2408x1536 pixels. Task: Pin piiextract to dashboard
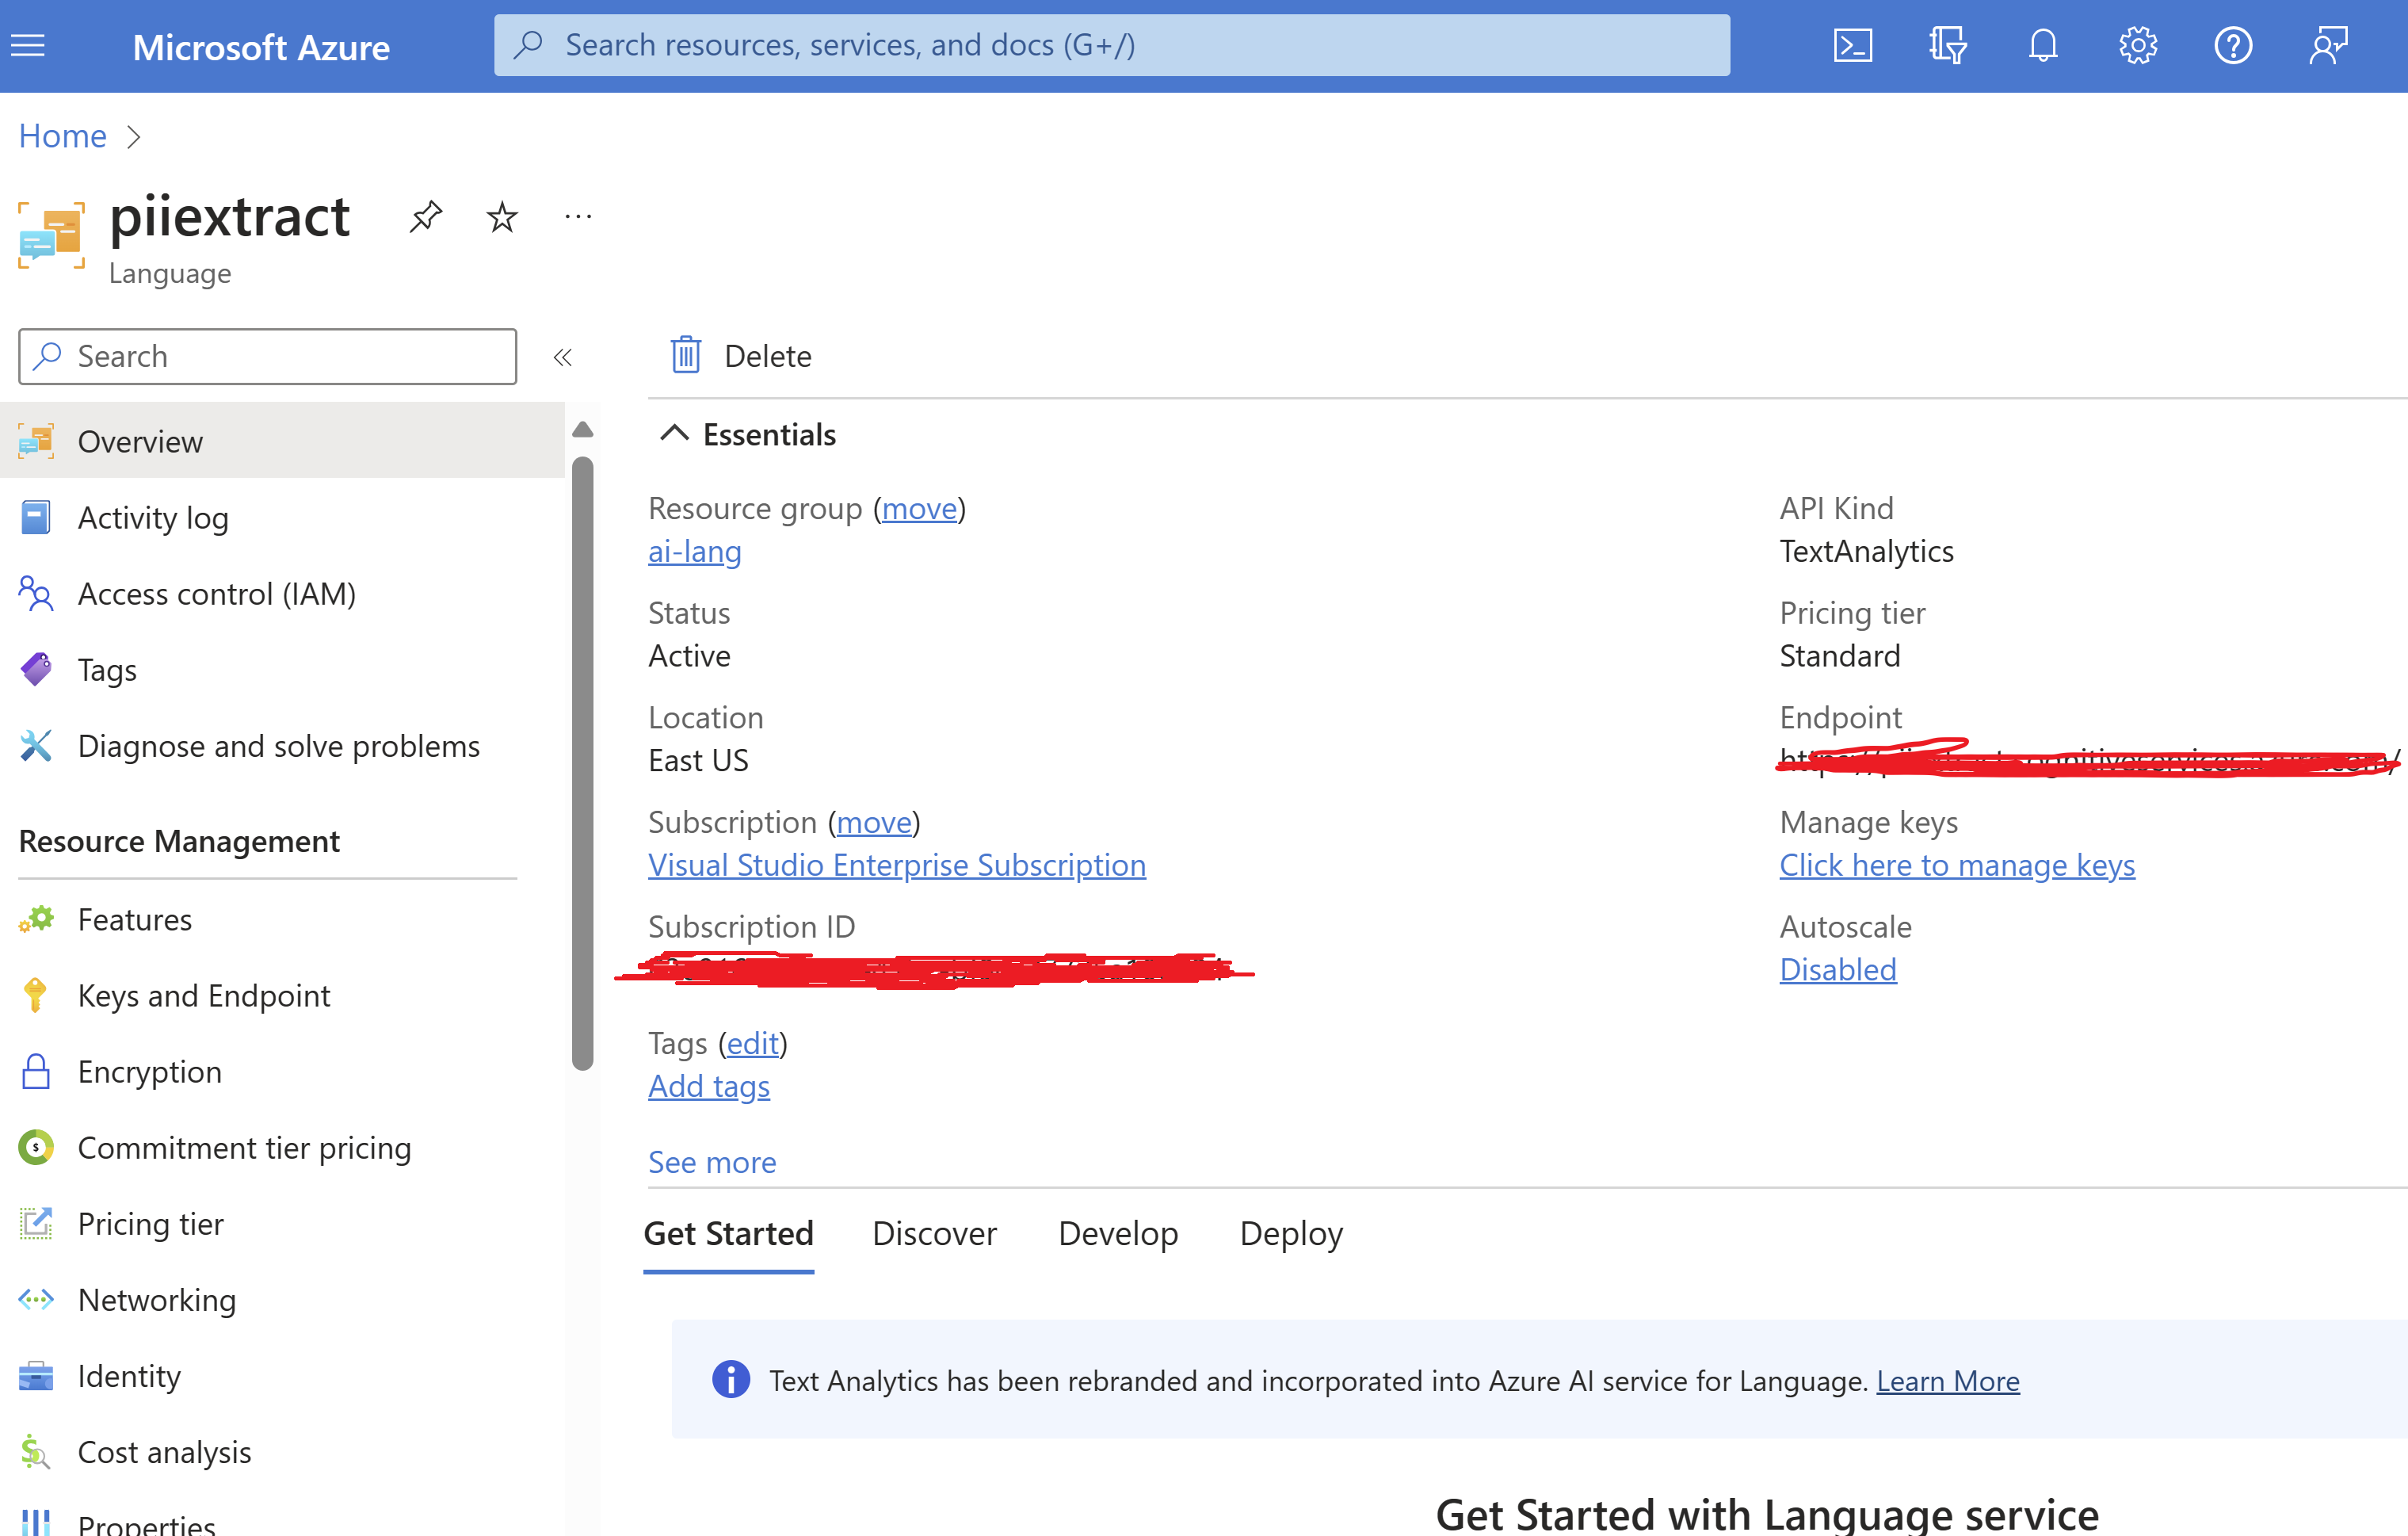pos(426,216)
